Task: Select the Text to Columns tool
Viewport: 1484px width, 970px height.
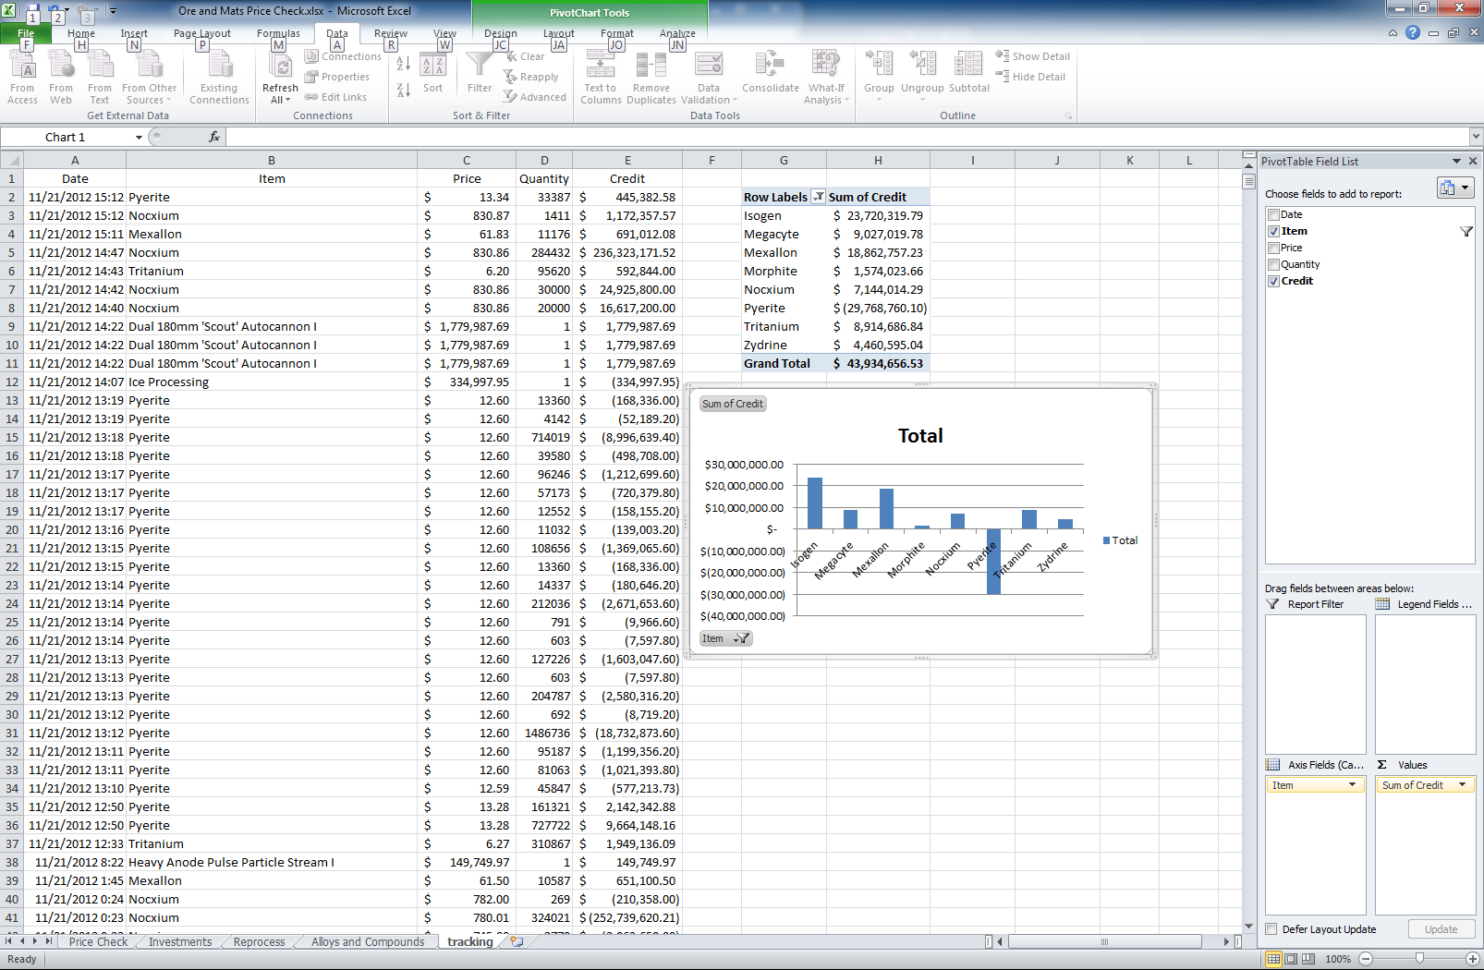Action: [599, 75]
